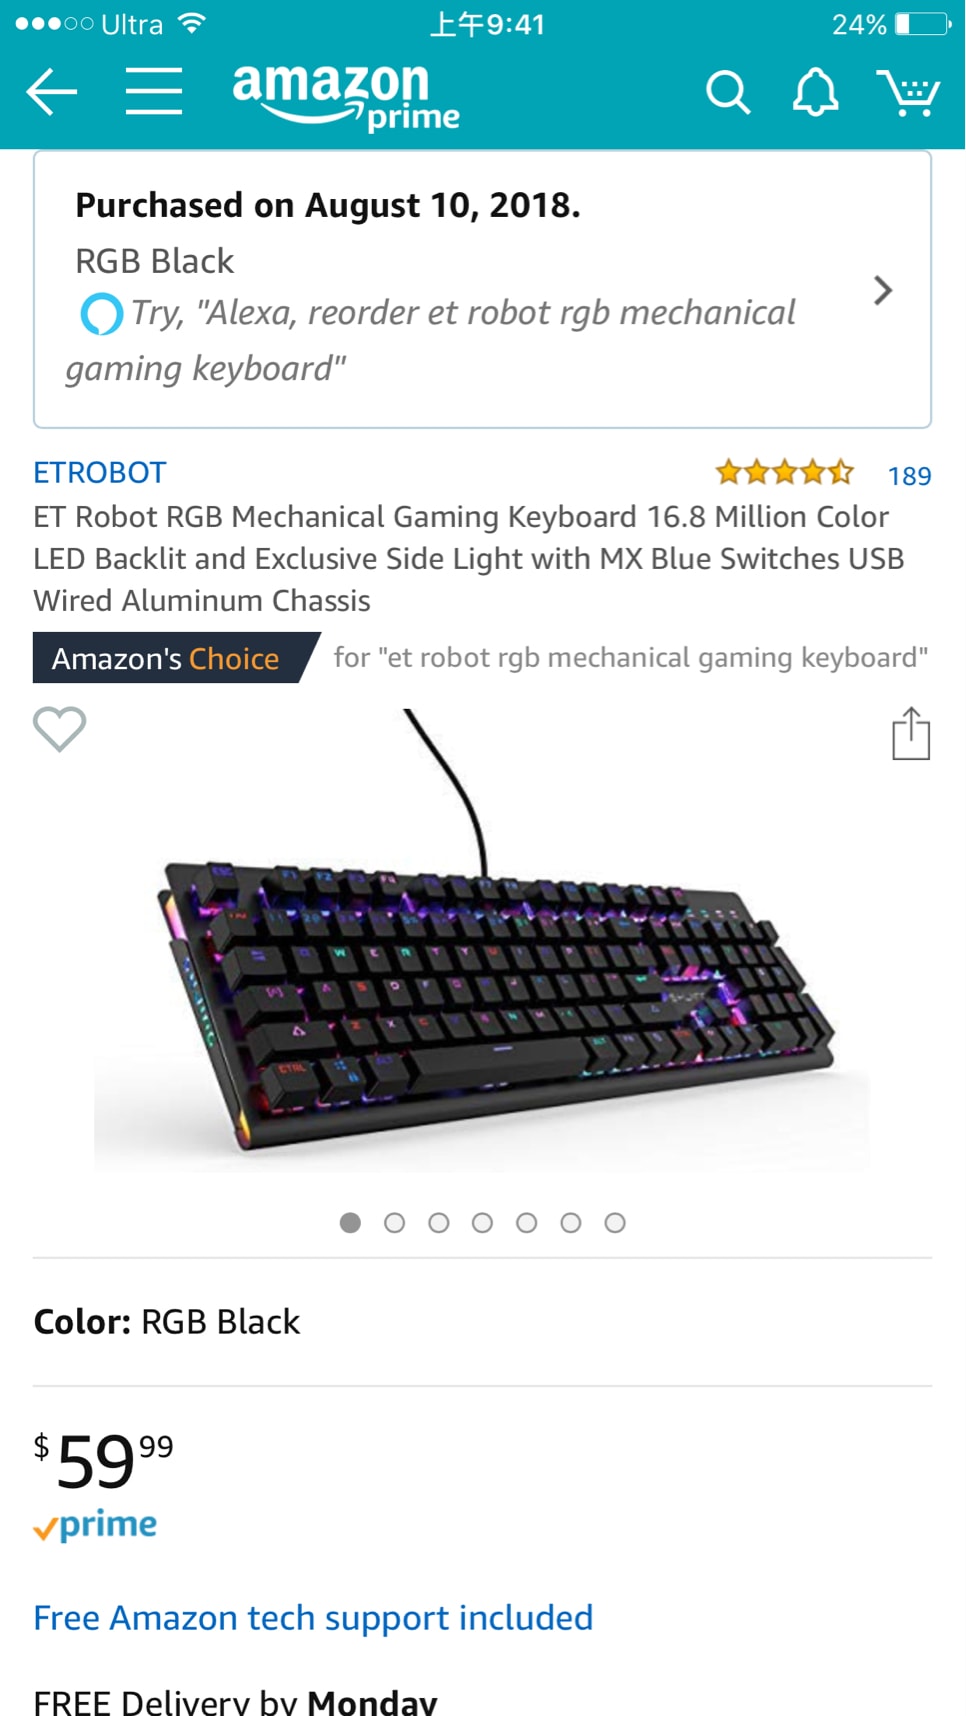
Task: Add product to wish list heart
Action: [x=60, y=728]
